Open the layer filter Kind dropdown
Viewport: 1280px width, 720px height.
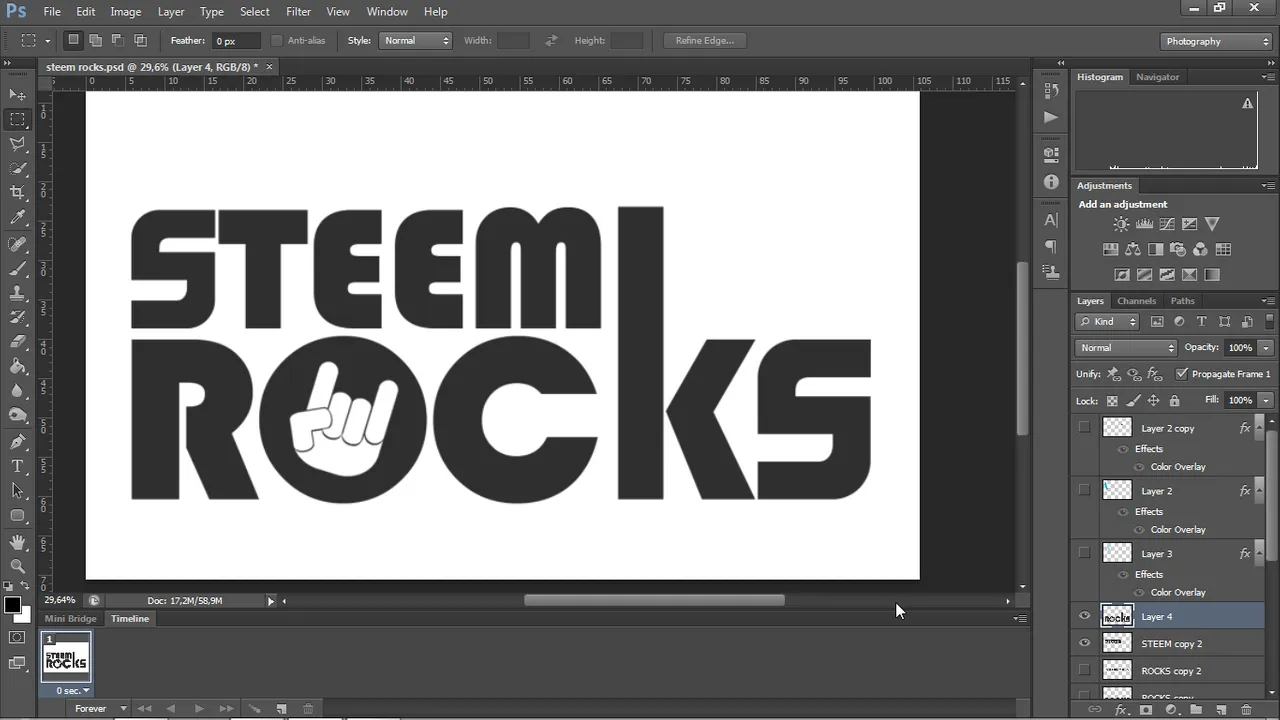pyautogui.click(x=1107, y=322)
